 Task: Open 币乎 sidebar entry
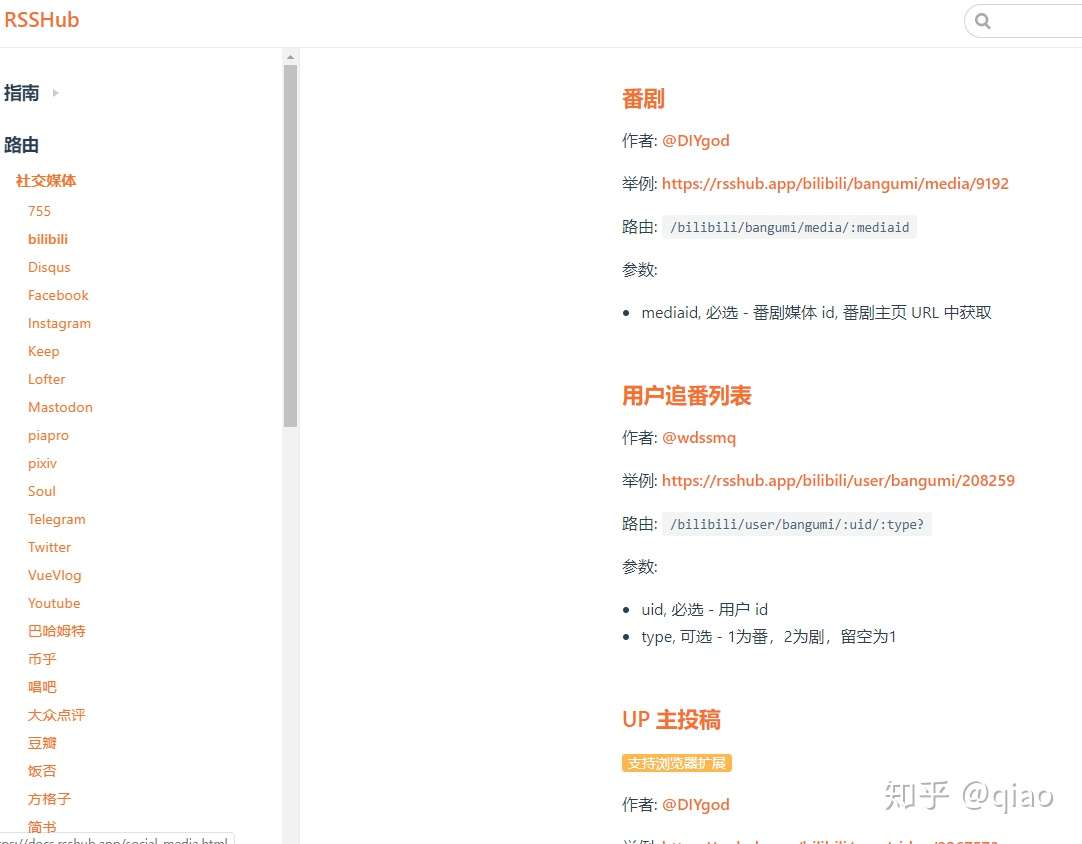pos(42,659)
